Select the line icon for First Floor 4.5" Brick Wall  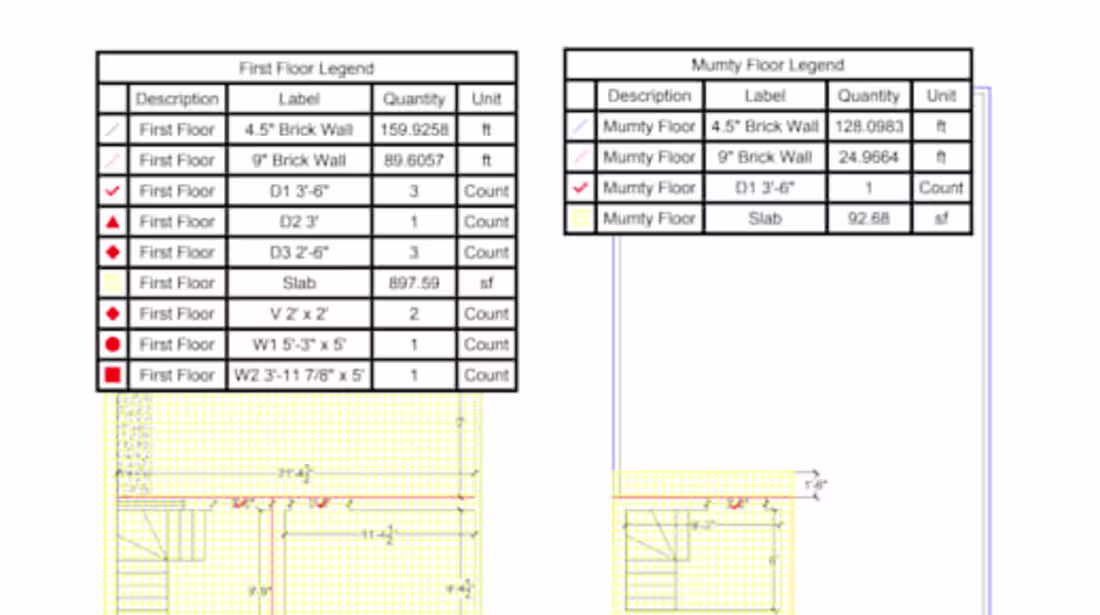coord(113,130)
